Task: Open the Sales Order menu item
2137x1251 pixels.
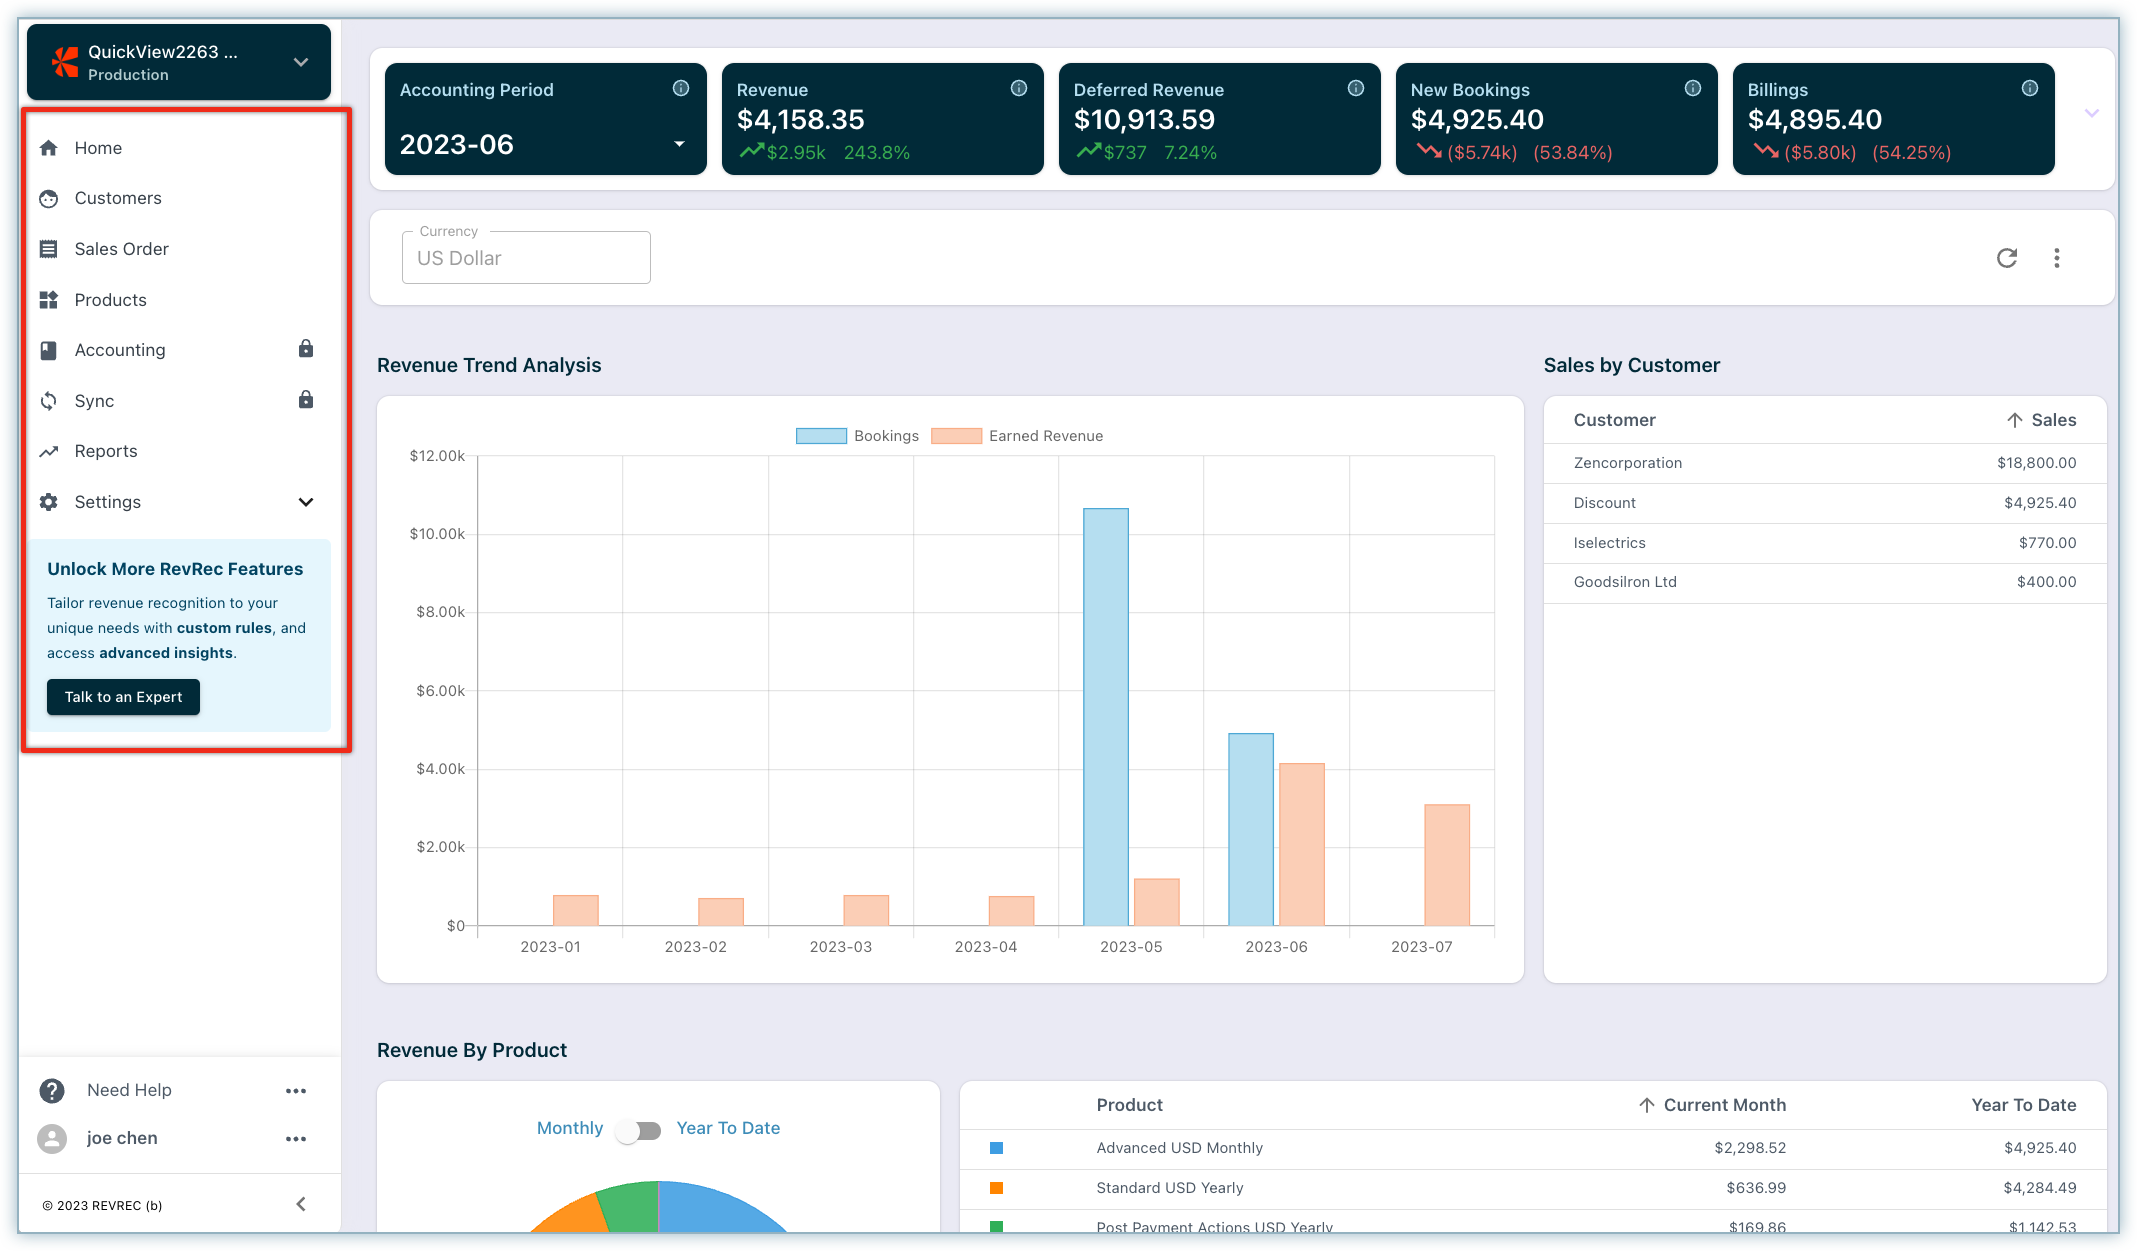Action: (122, 249)
